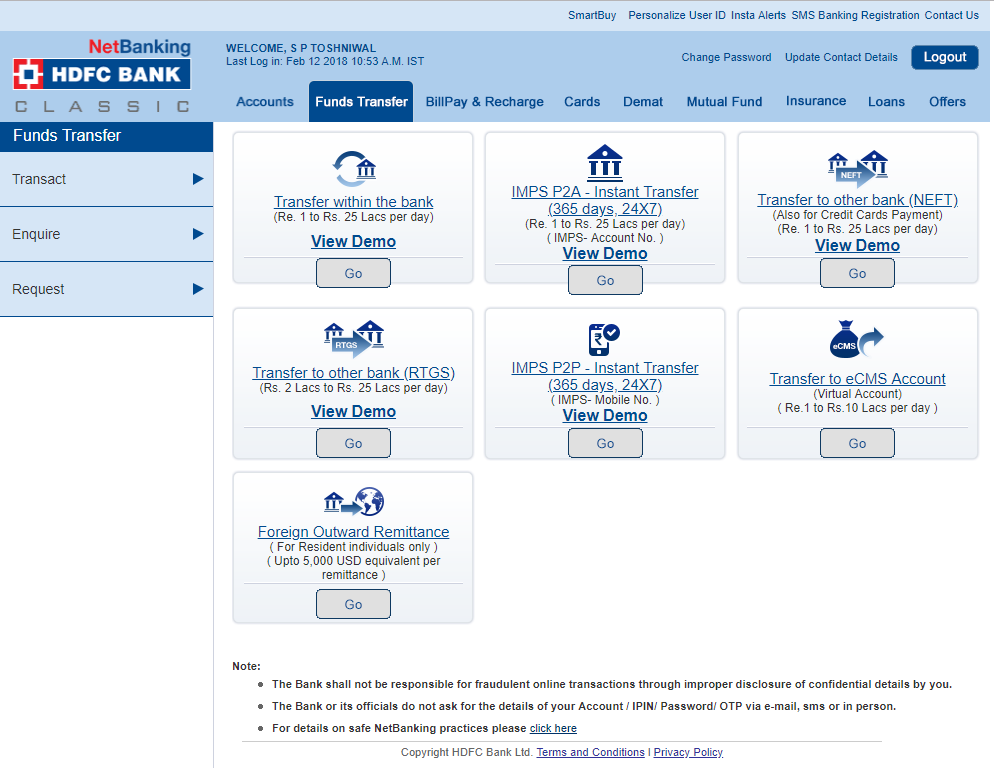The width and height of the screenshot is (994, 768).
Task: Click the Last Log in timestamp text
Action: click(325, 62)
